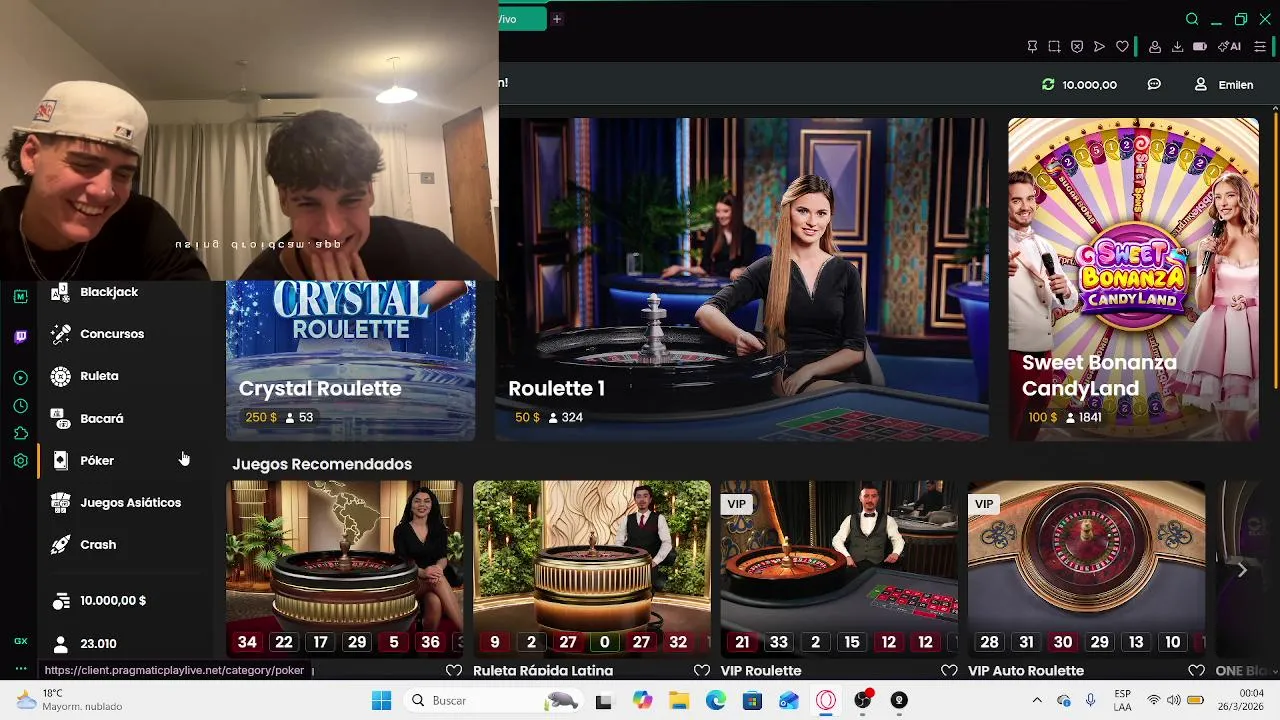
Task: Open browser sidebar Settings gear
Action: point(20,461)
